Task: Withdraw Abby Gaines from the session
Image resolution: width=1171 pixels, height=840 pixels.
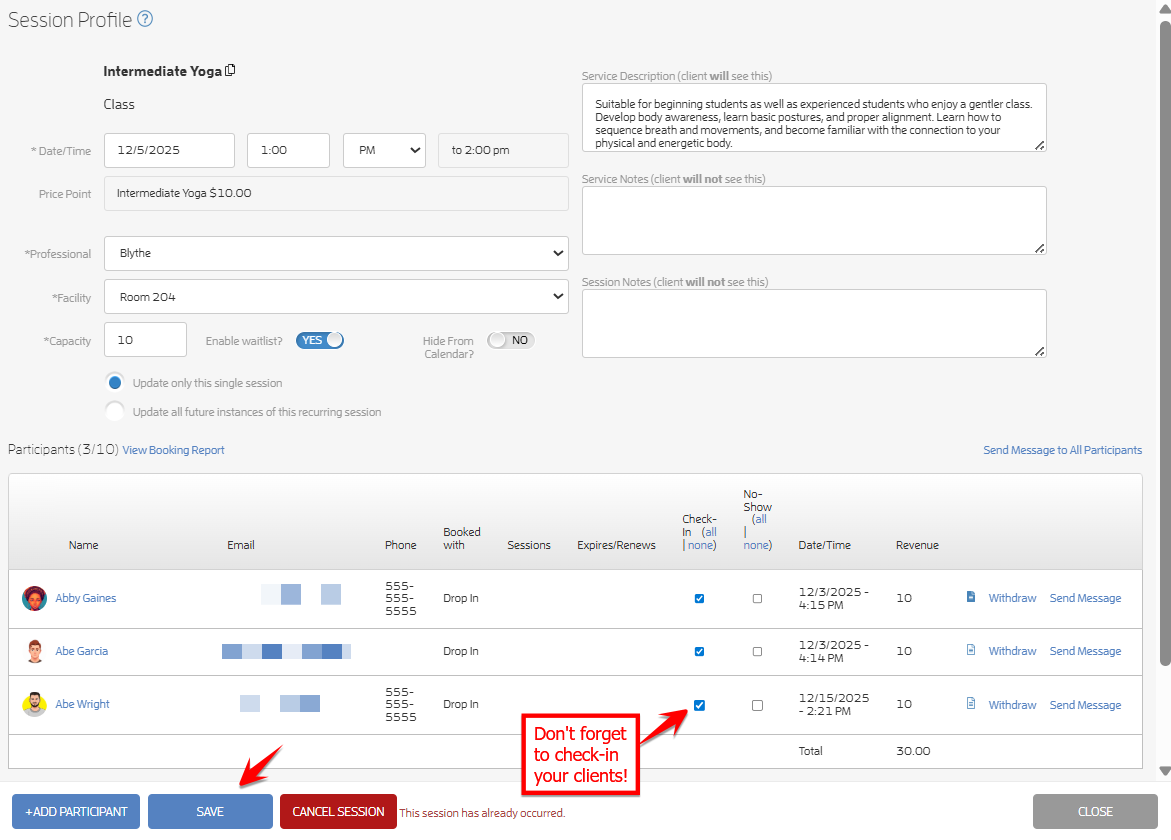Action: (x=1012, y=598)
